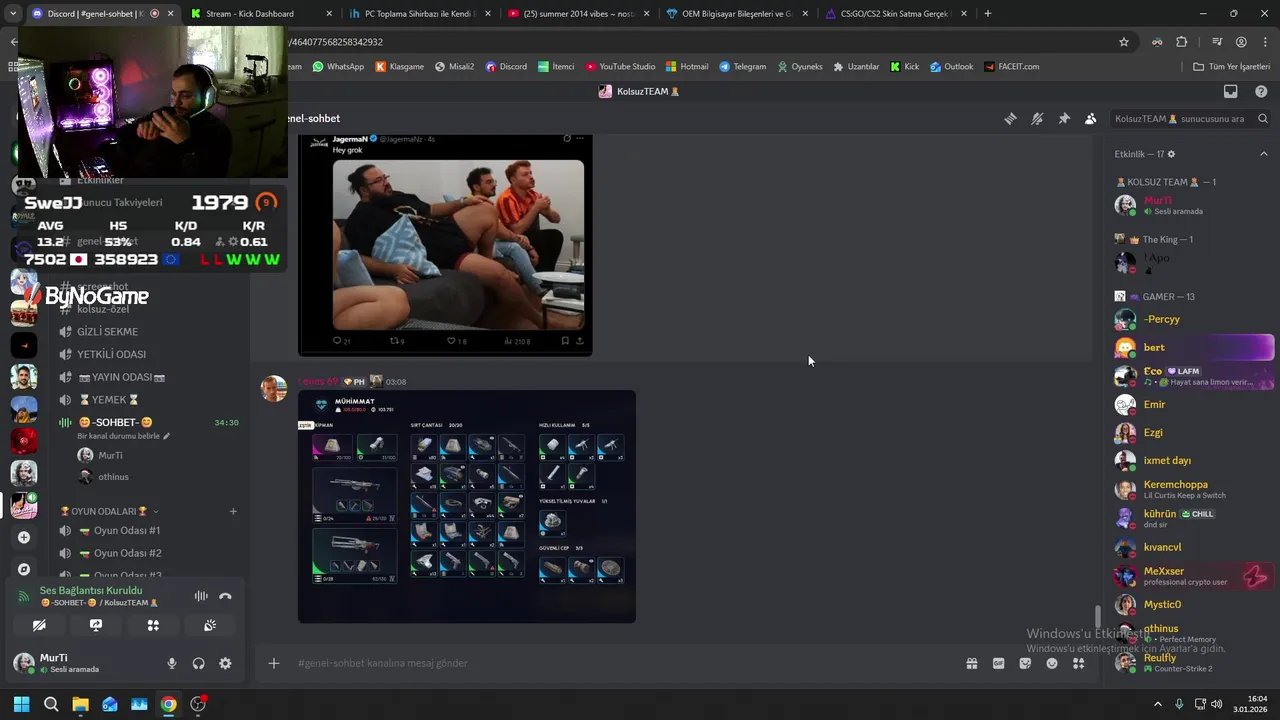Toggle noise suppression waveform icon
1280x720 pixels.
click(201, 596)
